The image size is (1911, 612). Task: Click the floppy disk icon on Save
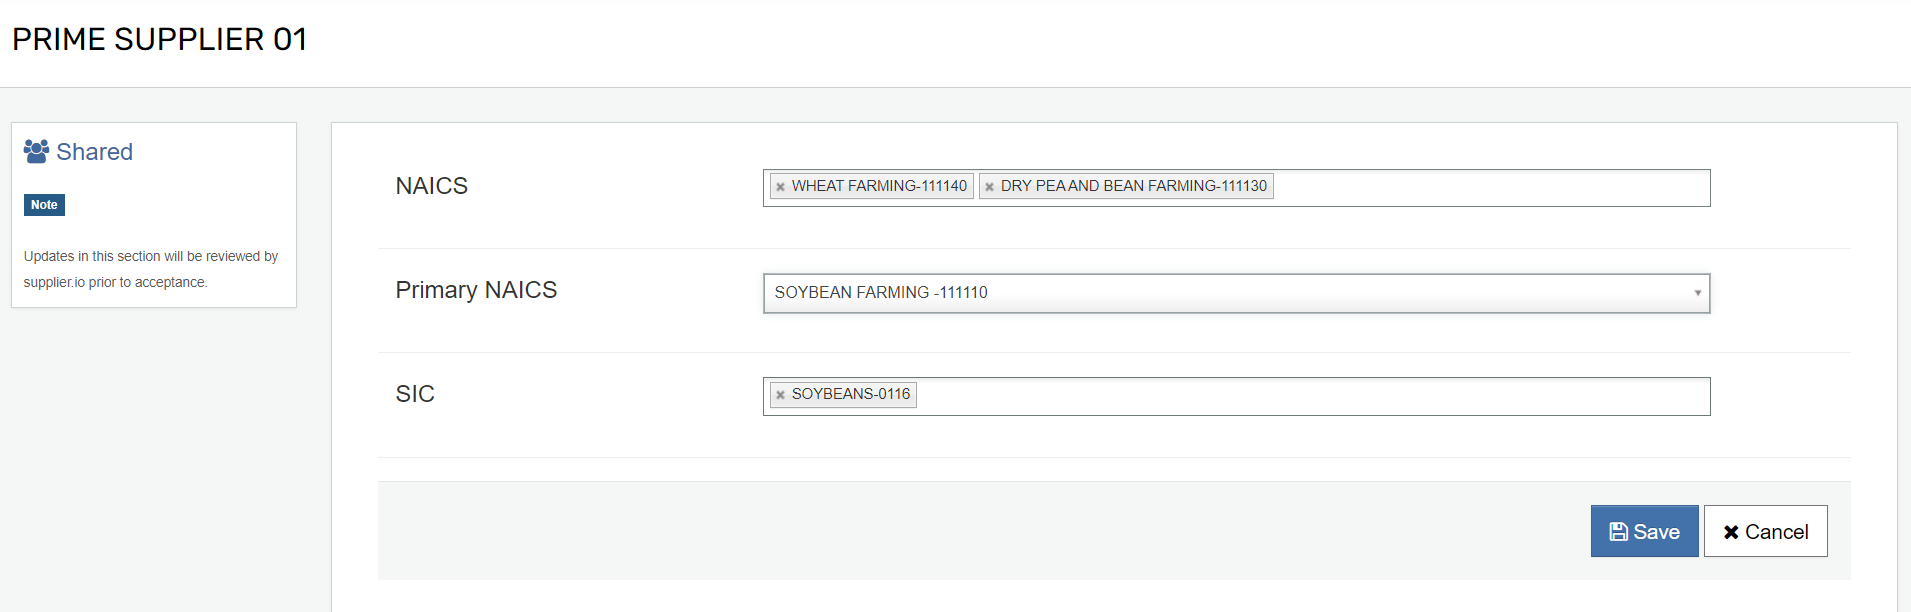coord(1618,532)
